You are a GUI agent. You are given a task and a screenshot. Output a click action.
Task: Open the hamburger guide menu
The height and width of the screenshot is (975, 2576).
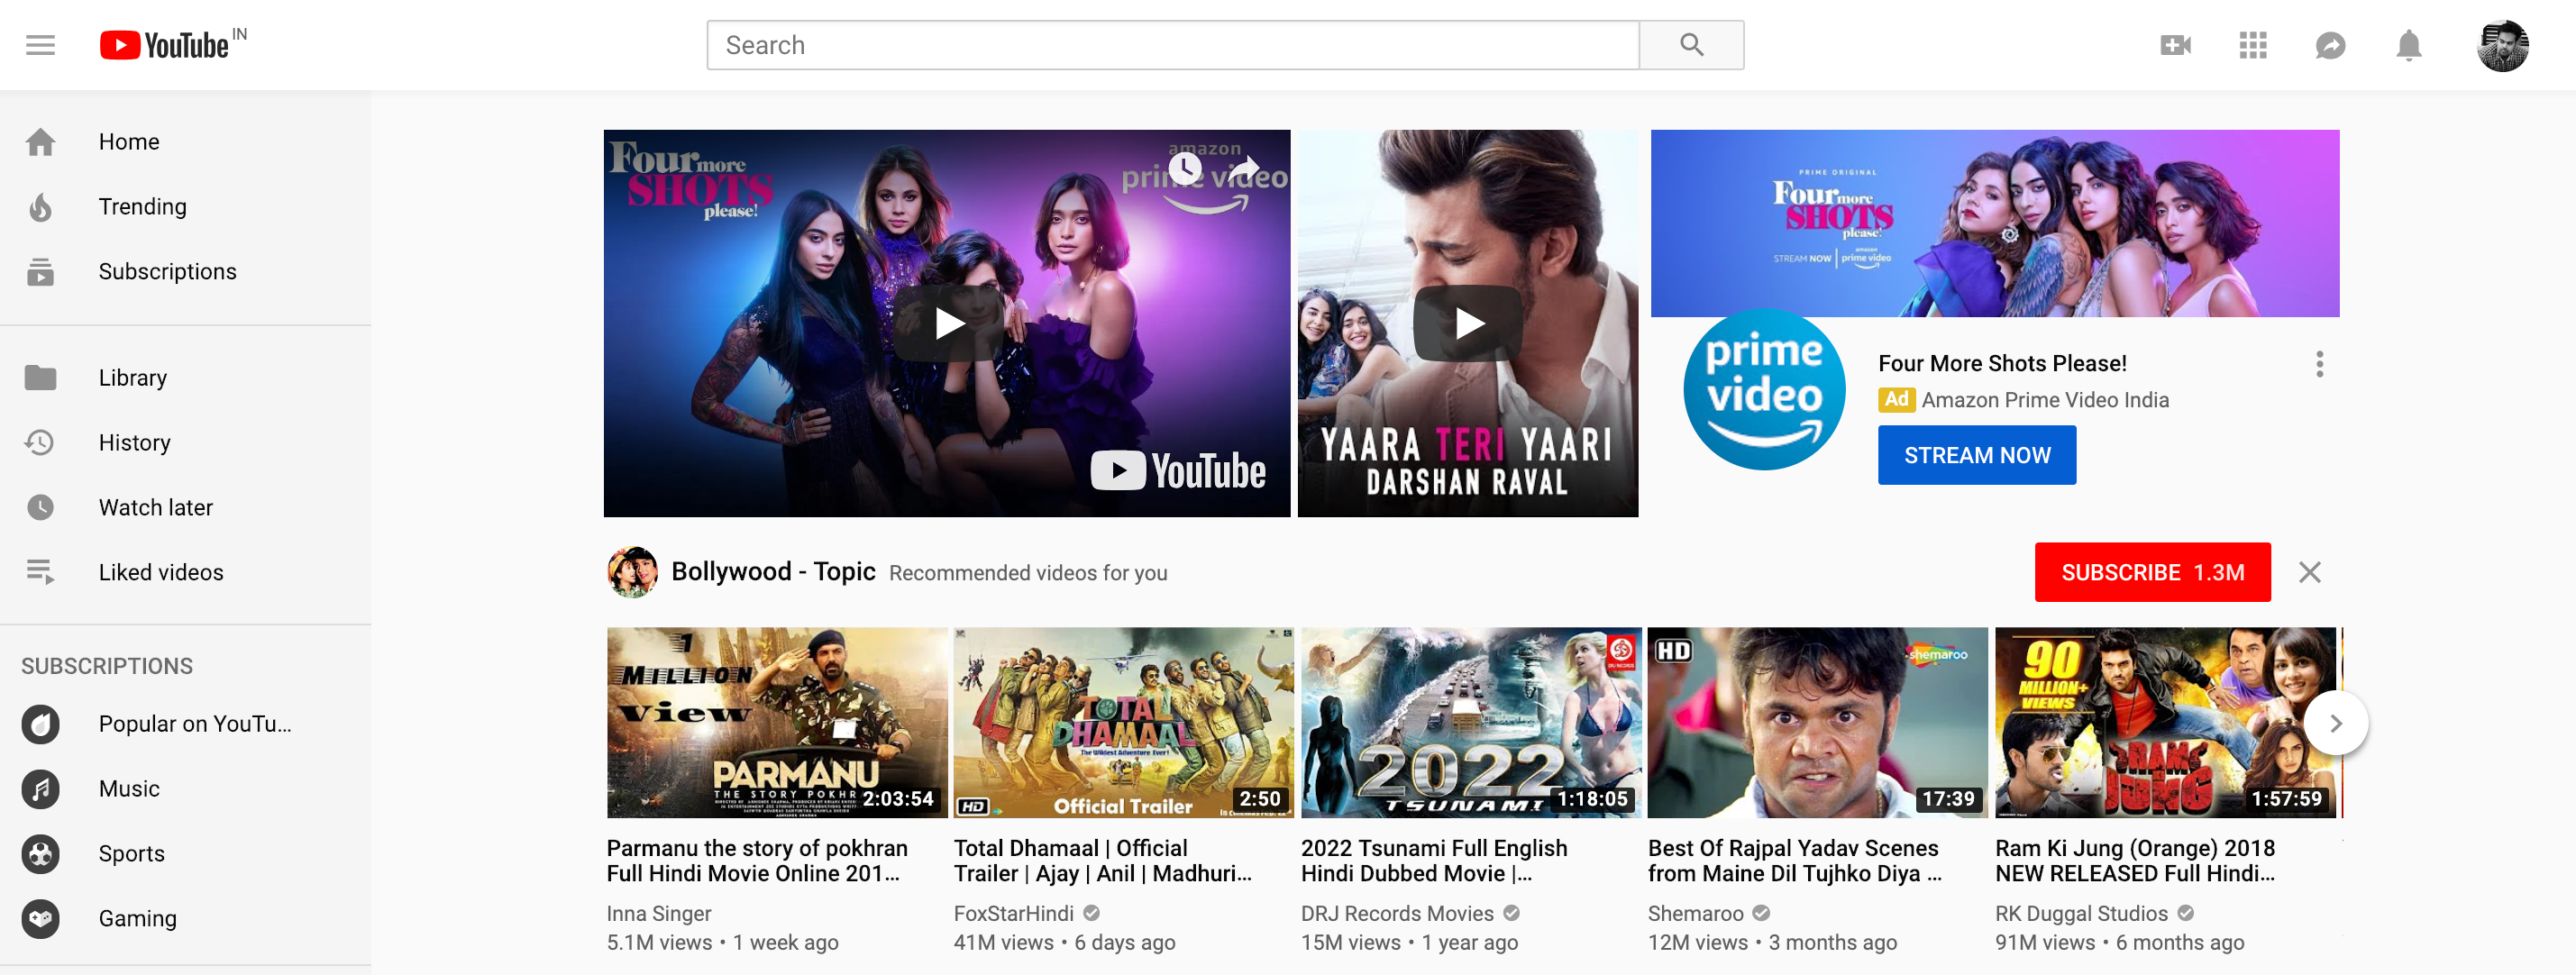tap(40, 45)
